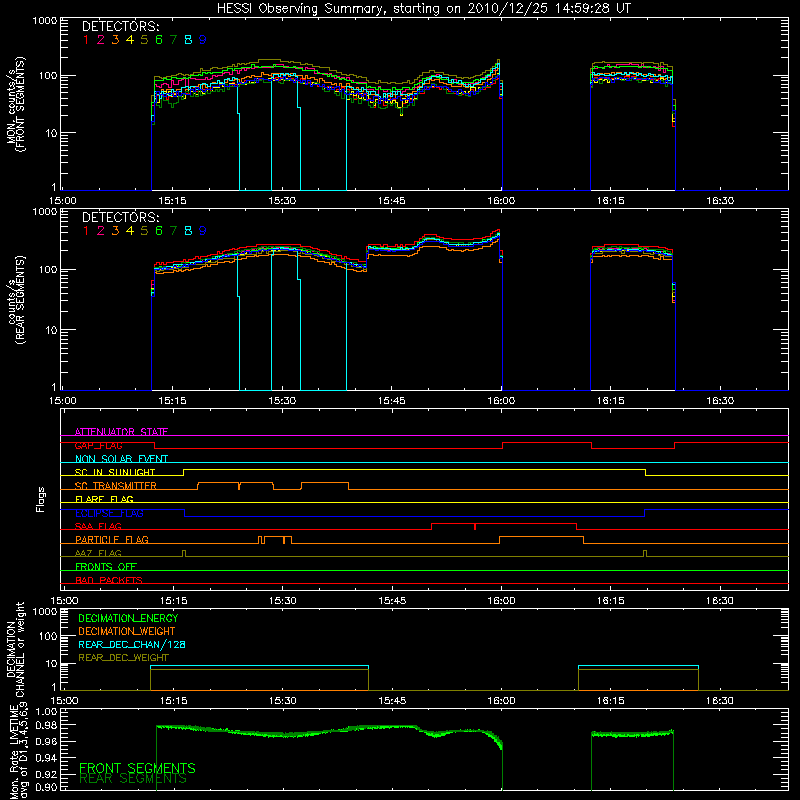Click 15:00 tick under front segments plot
This screenshot has width=800, height=800.
tap(63, 201)
